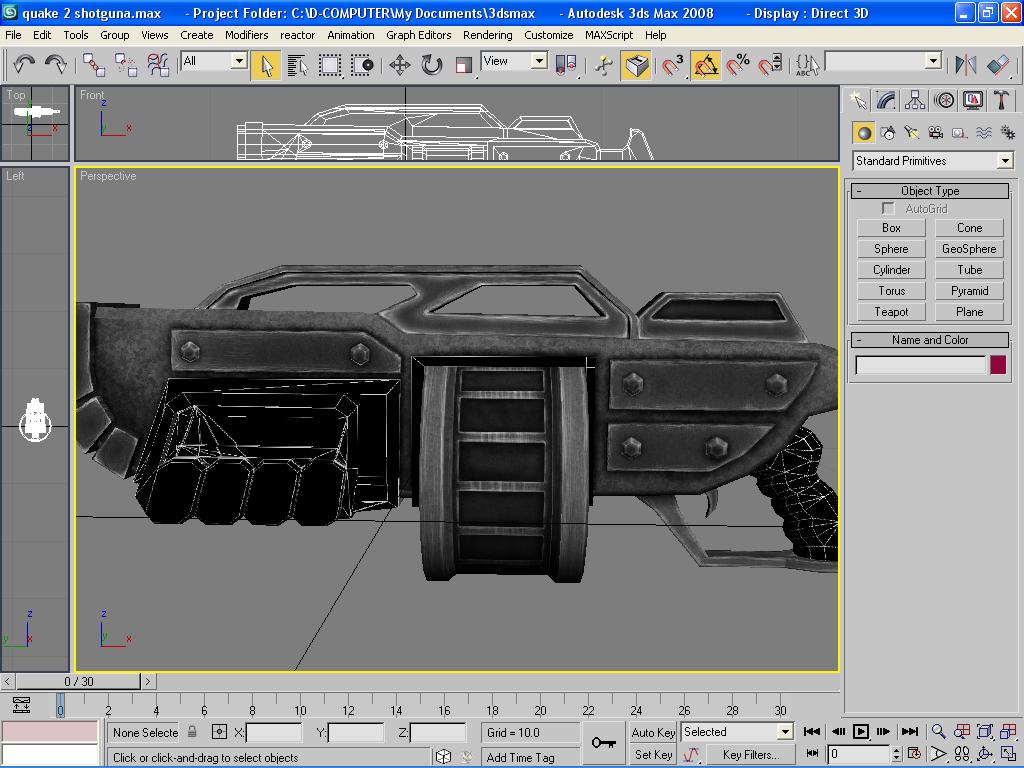Viewport: 1024px width, 768px height.
Task: Open the Graph Editors menu
Action: point(419,35)
